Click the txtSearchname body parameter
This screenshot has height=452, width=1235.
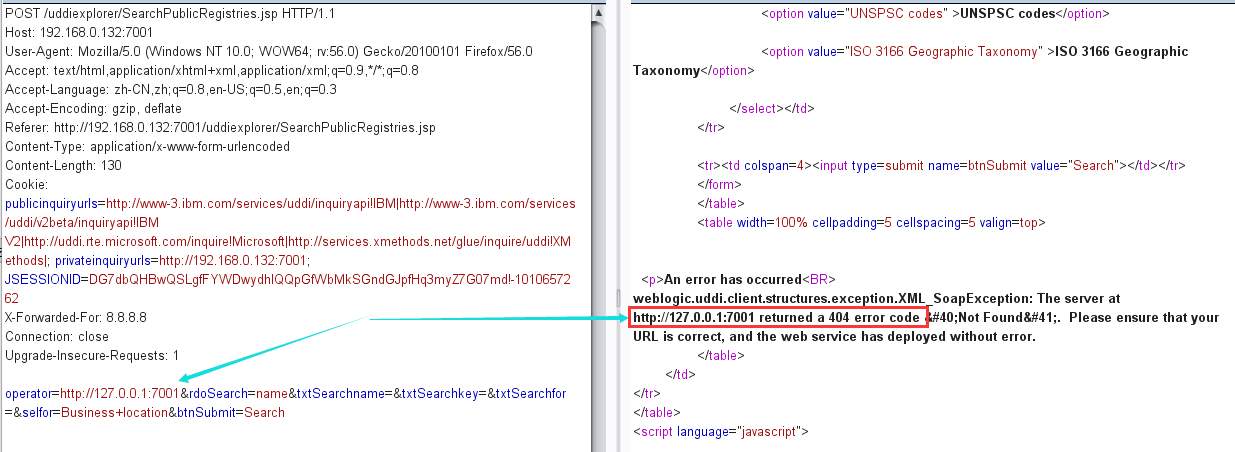click(340, 393)
